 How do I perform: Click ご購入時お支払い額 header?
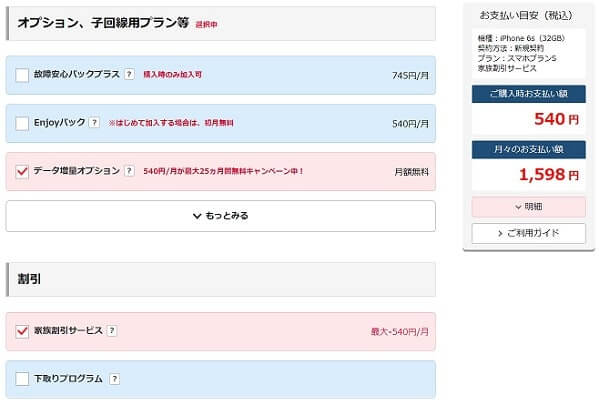pos(528,94)
